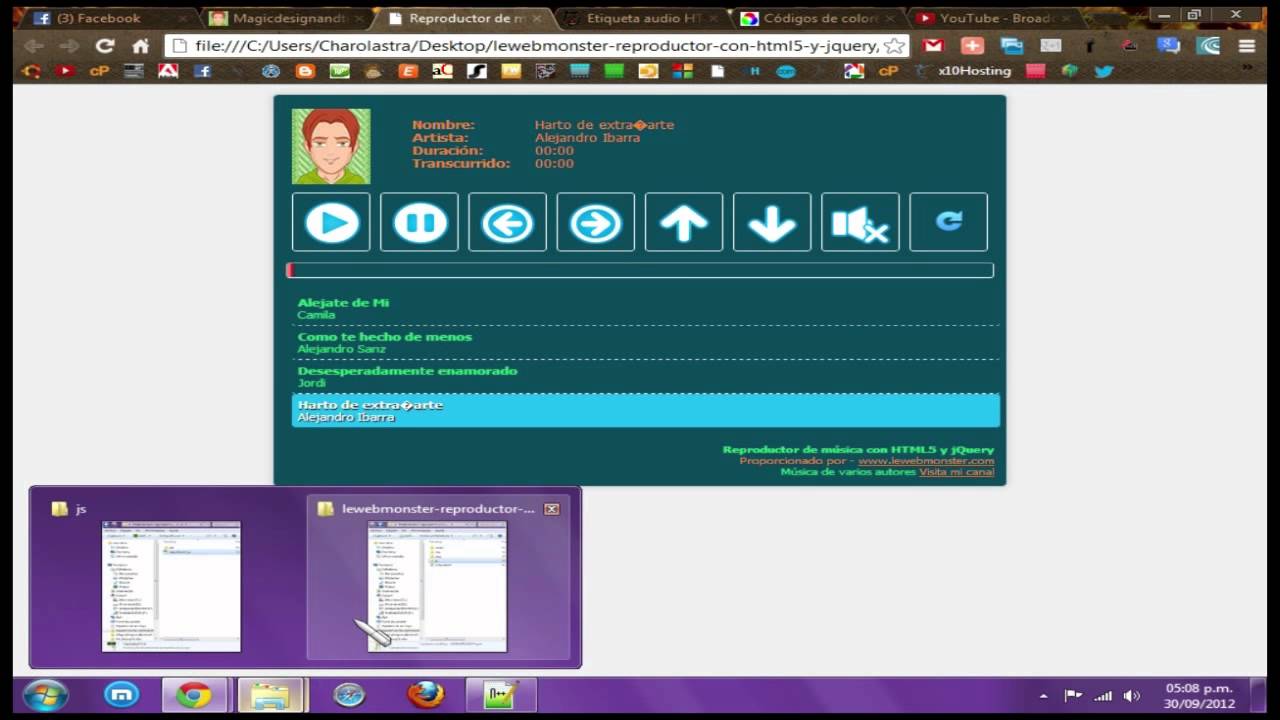
Task: Lower the player volume with the down arrow
Action: (x=772, y=222)
